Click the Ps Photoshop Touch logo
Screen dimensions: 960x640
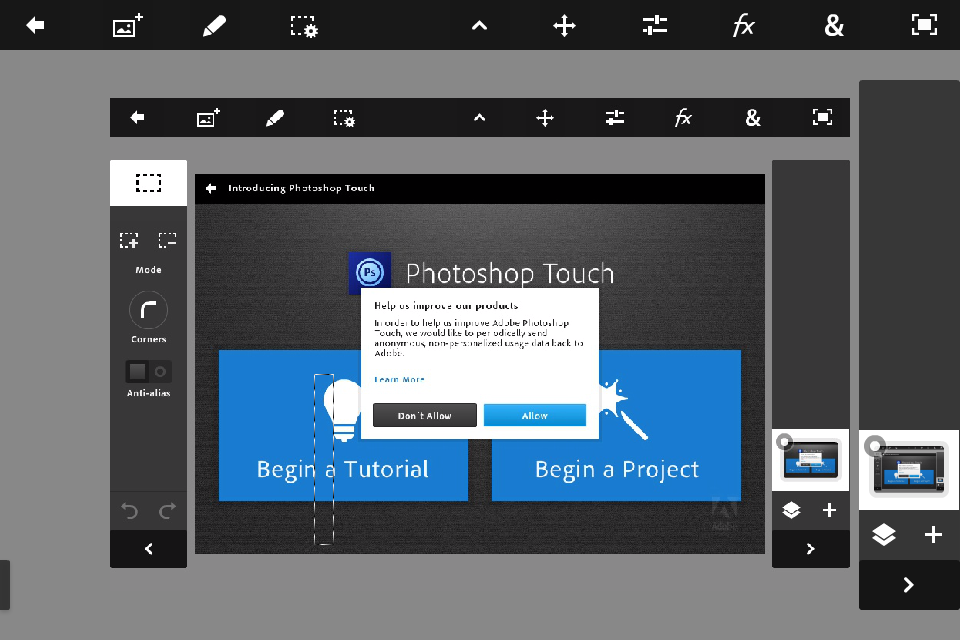pos(370,273)
